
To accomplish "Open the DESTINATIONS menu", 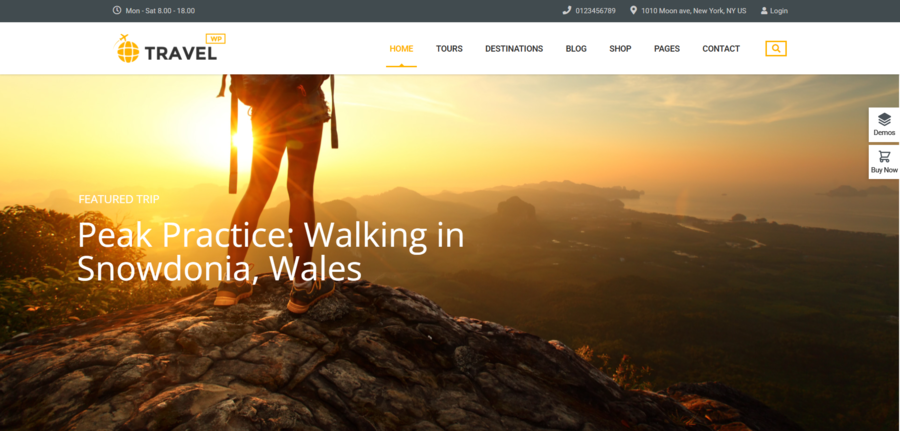I will point(514,49).
